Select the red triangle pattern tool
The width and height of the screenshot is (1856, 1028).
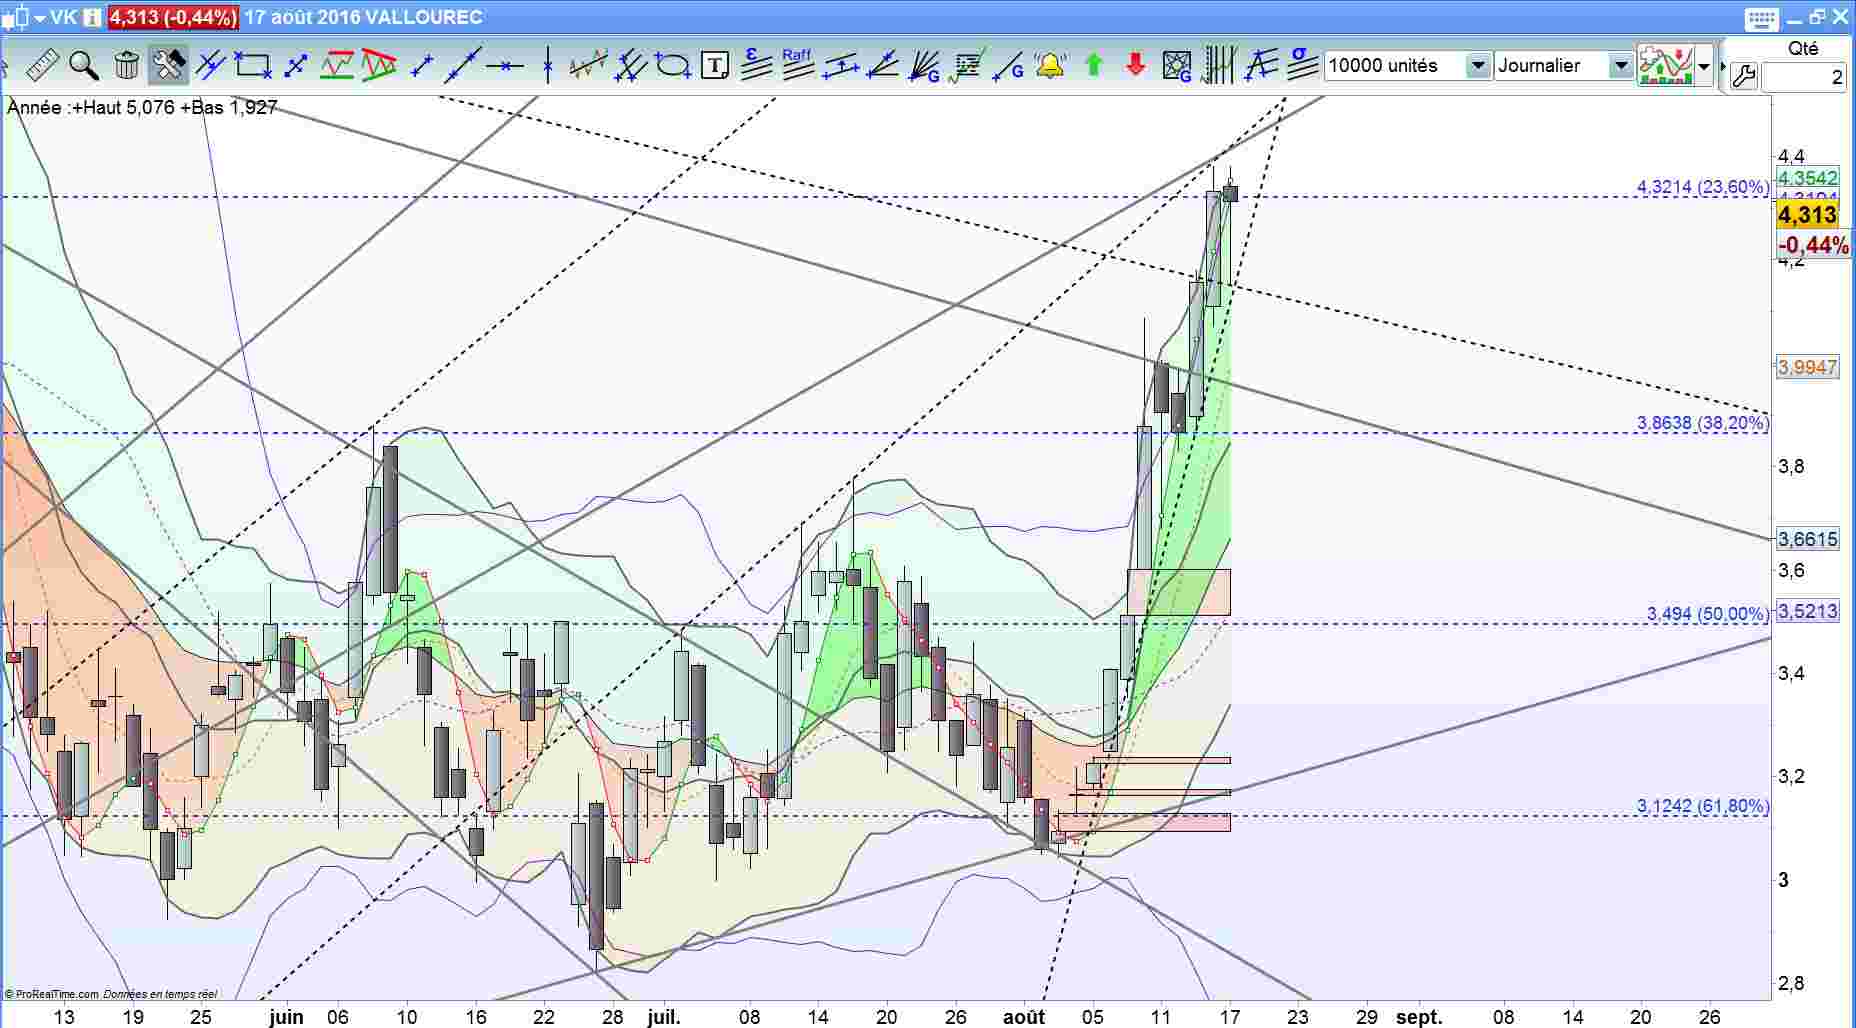(x=379, y=66)
